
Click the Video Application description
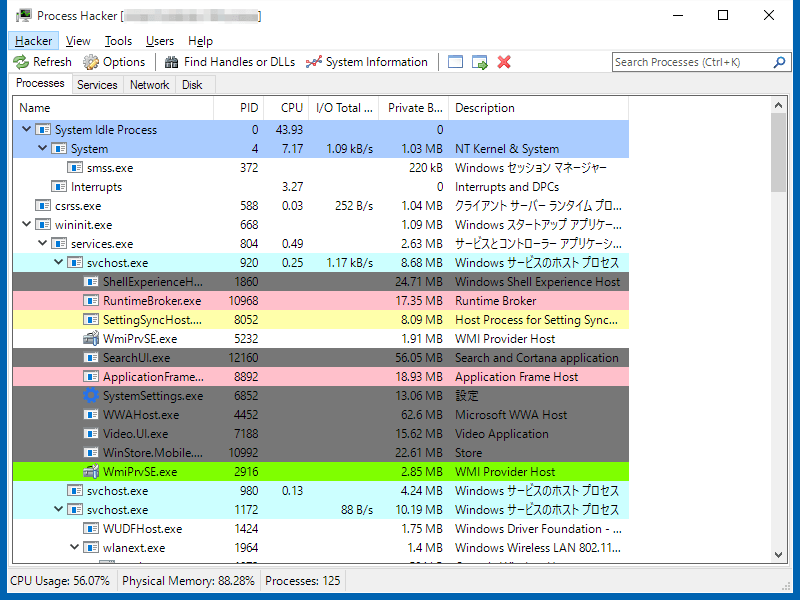pyautogui.click(x=502, y=434)
